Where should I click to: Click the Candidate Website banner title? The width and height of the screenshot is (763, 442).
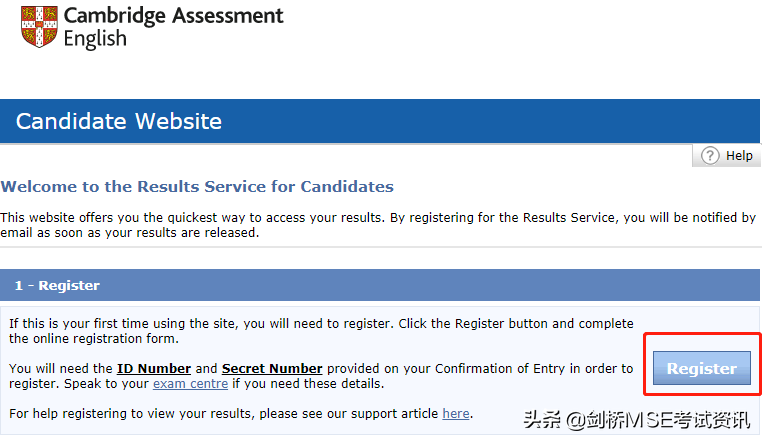119,121
